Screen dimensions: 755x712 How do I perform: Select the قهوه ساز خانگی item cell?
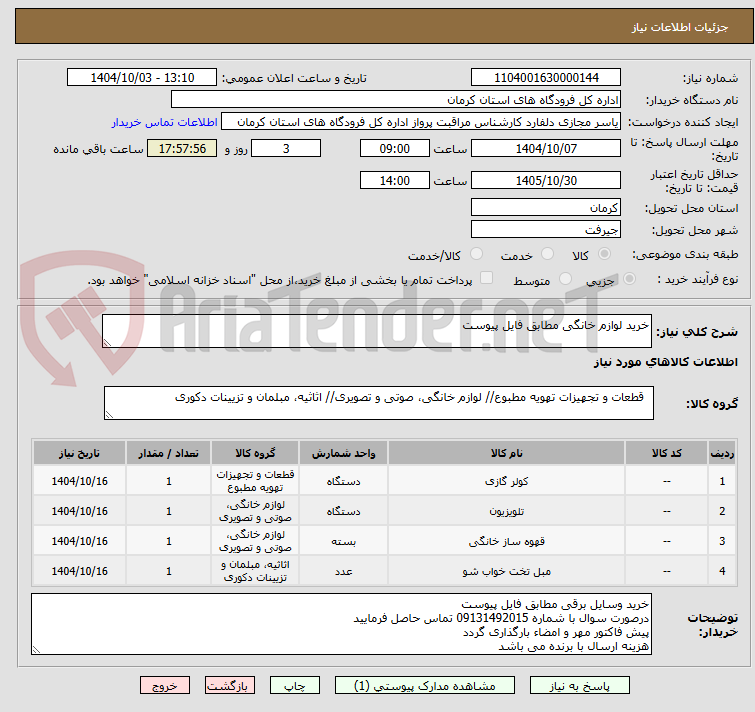pos(507,541)
